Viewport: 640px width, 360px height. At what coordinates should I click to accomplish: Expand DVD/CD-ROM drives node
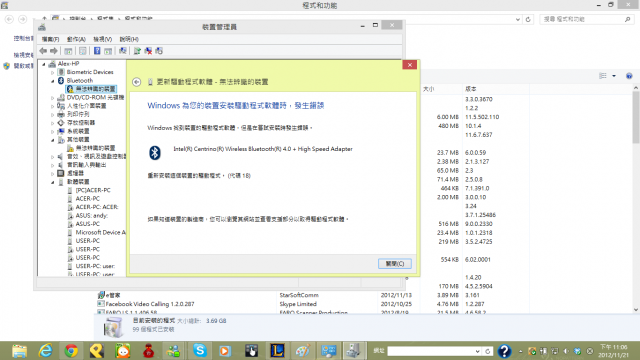tap(52, 98)
